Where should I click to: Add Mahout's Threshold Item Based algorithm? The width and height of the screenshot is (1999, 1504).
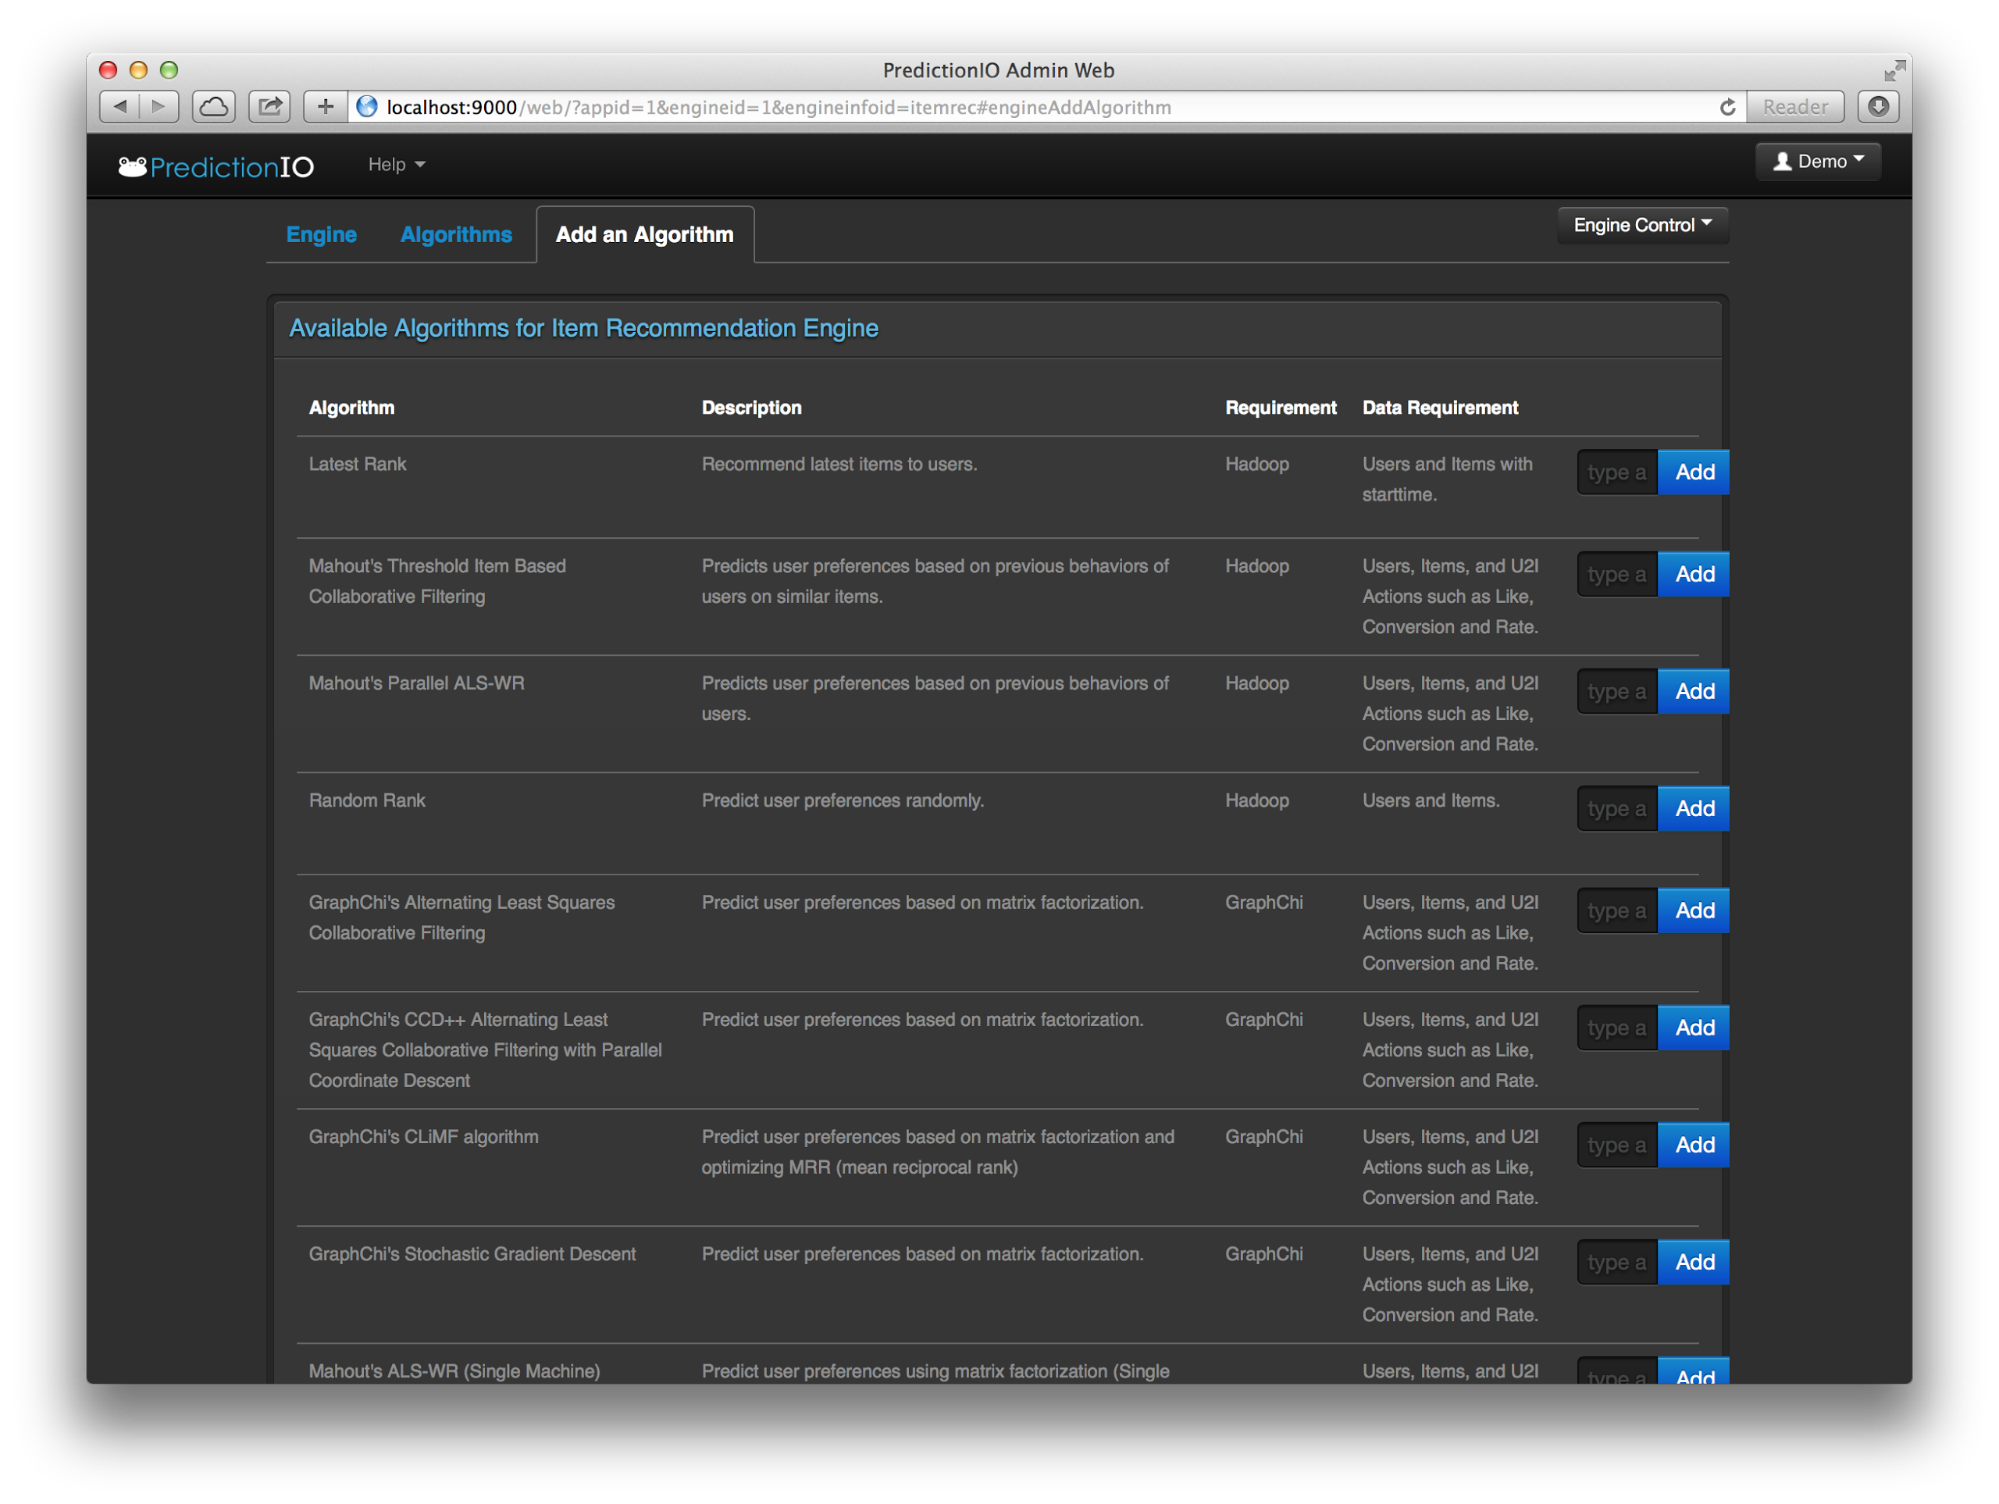coord(1693,574)
